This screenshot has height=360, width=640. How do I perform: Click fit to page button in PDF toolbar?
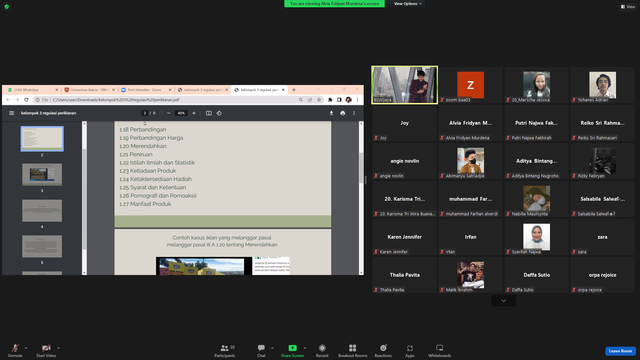[209, 113]
